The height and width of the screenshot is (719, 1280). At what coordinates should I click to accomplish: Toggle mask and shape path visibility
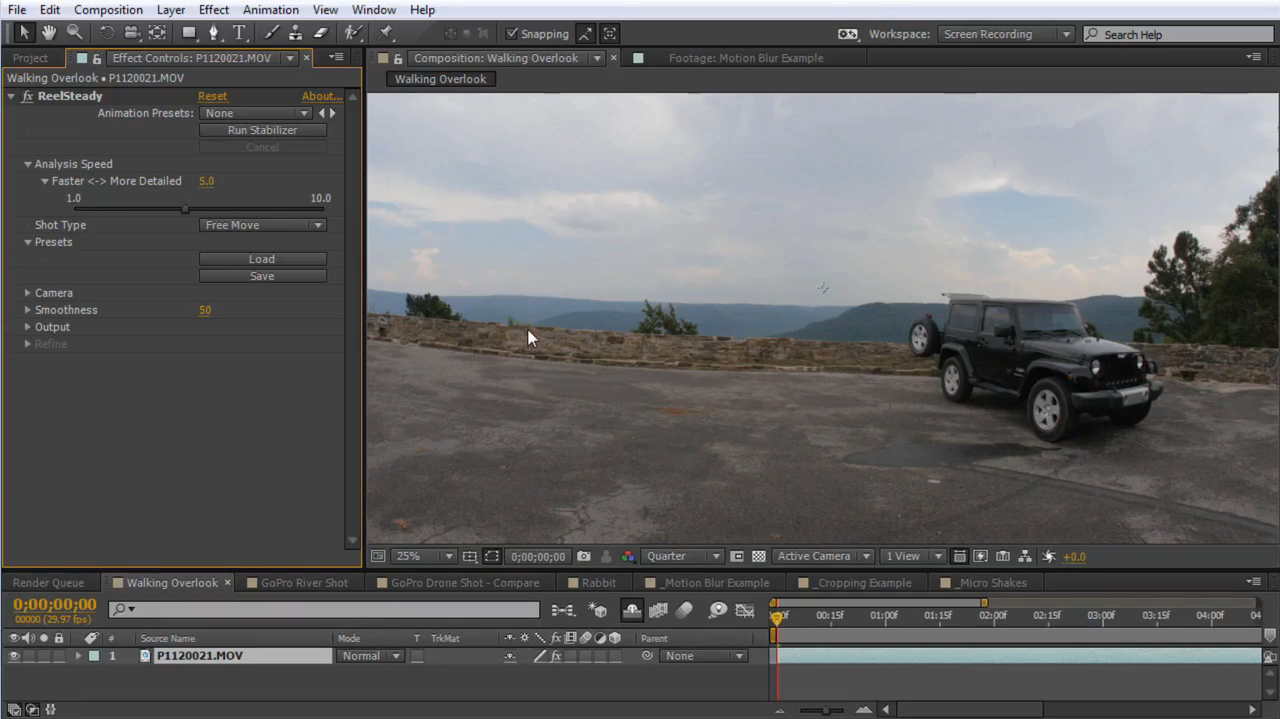click(x=492, y=556)
